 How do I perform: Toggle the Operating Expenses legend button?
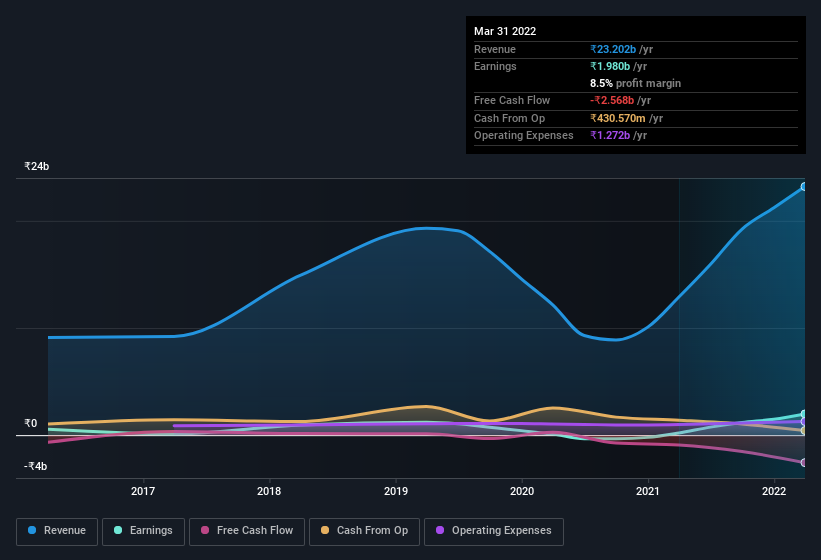[x=493, y=531]
